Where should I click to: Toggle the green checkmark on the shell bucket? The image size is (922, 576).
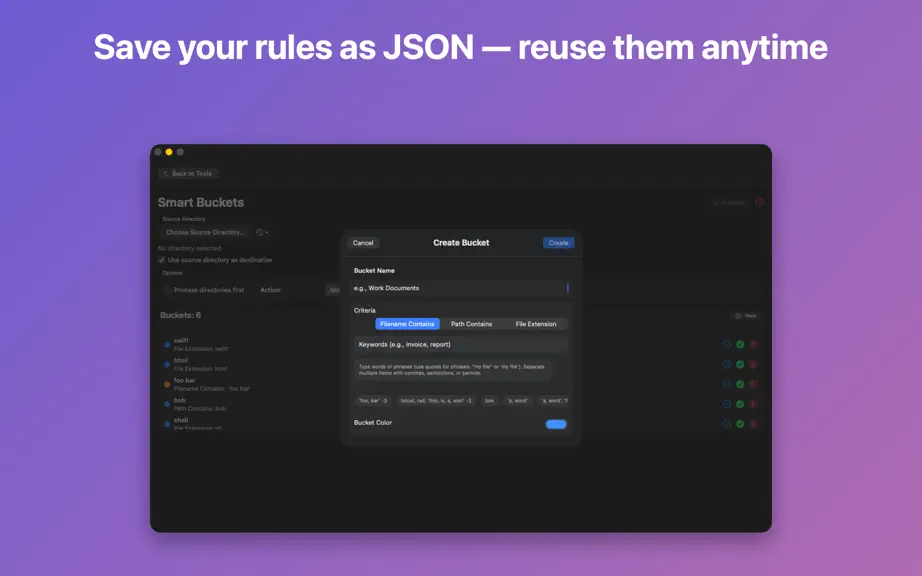[x=740, y=424]
